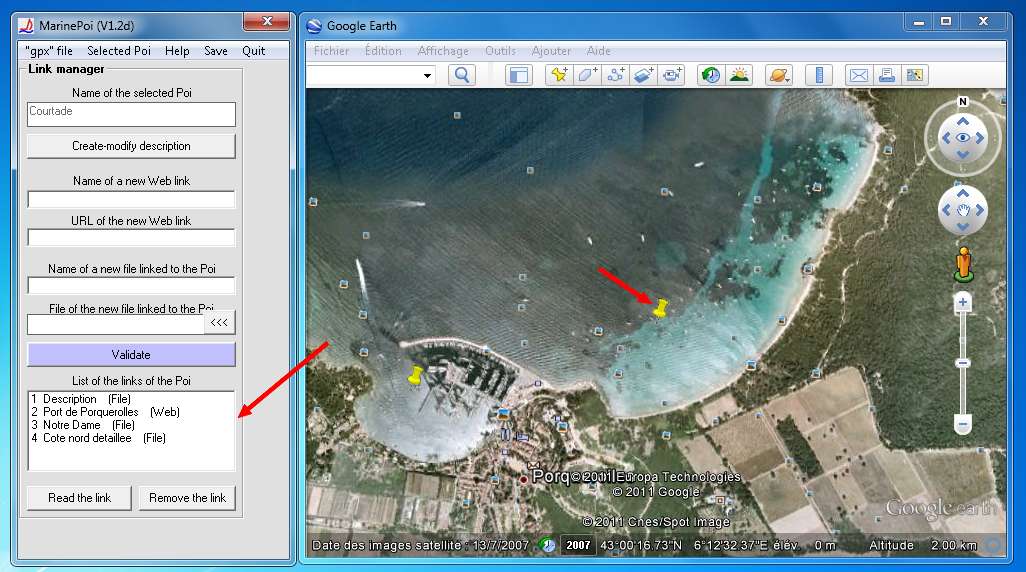1026x572 pixels.
Task: Open the Ajouter menu
Action: tap(551, 51)
